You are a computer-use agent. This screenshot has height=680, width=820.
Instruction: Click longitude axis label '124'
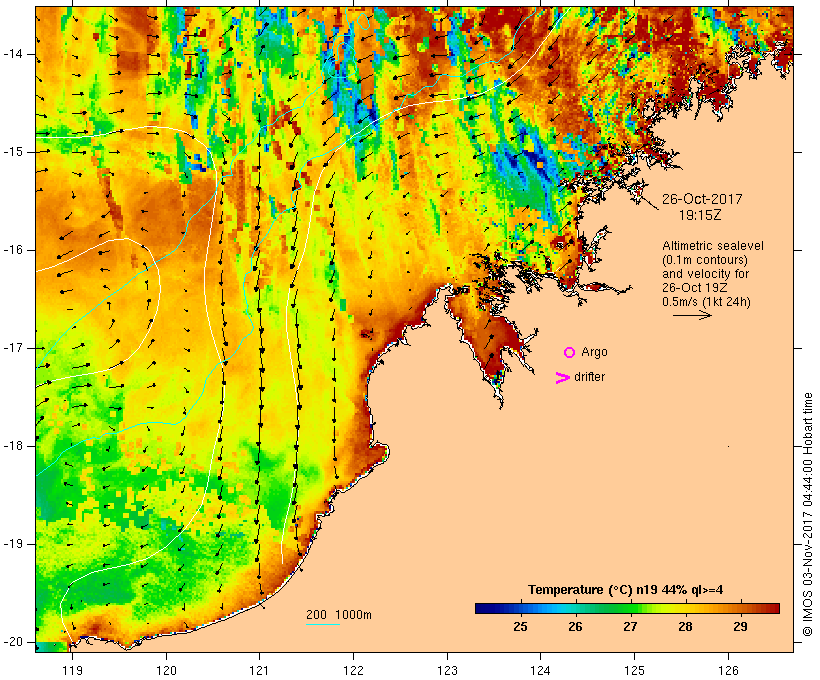(x=540, y=671)
